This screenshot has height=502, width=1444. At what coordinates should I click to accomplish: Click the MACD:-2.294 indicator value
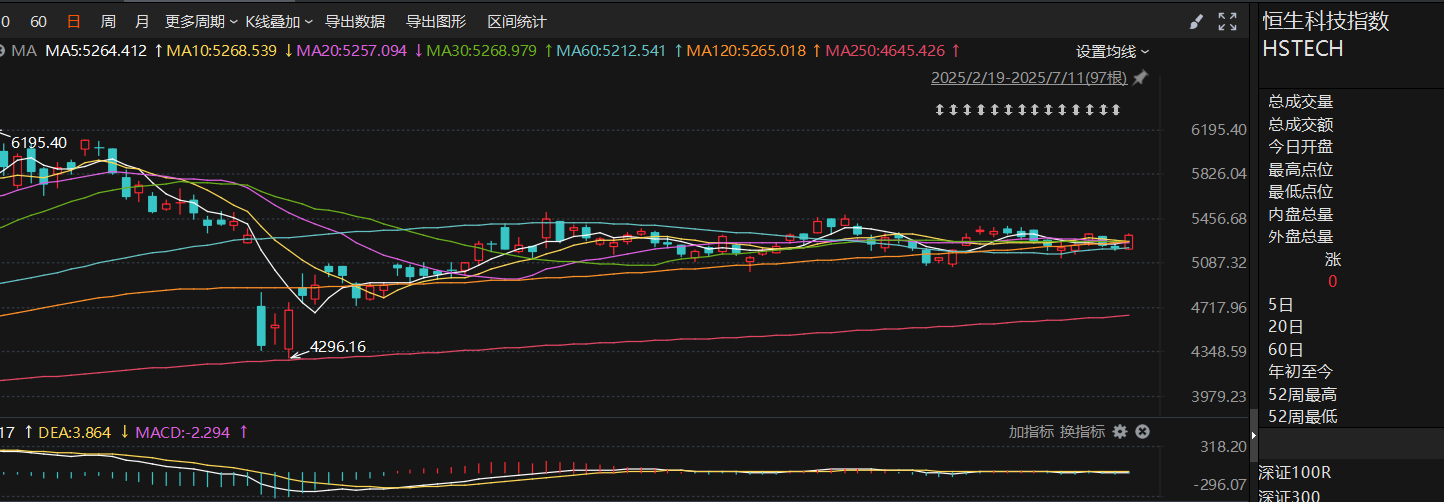point(181,432)
